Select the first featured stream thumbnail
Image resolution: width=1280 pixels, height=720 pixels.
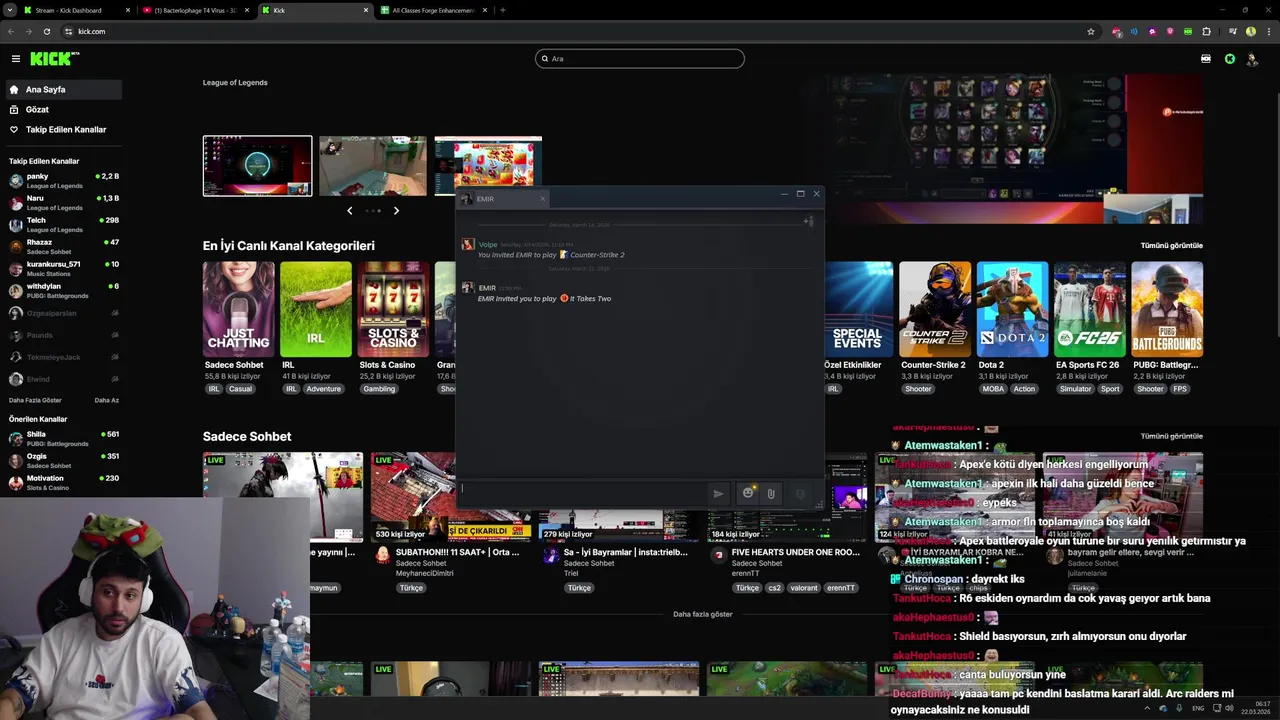(257, 166)
